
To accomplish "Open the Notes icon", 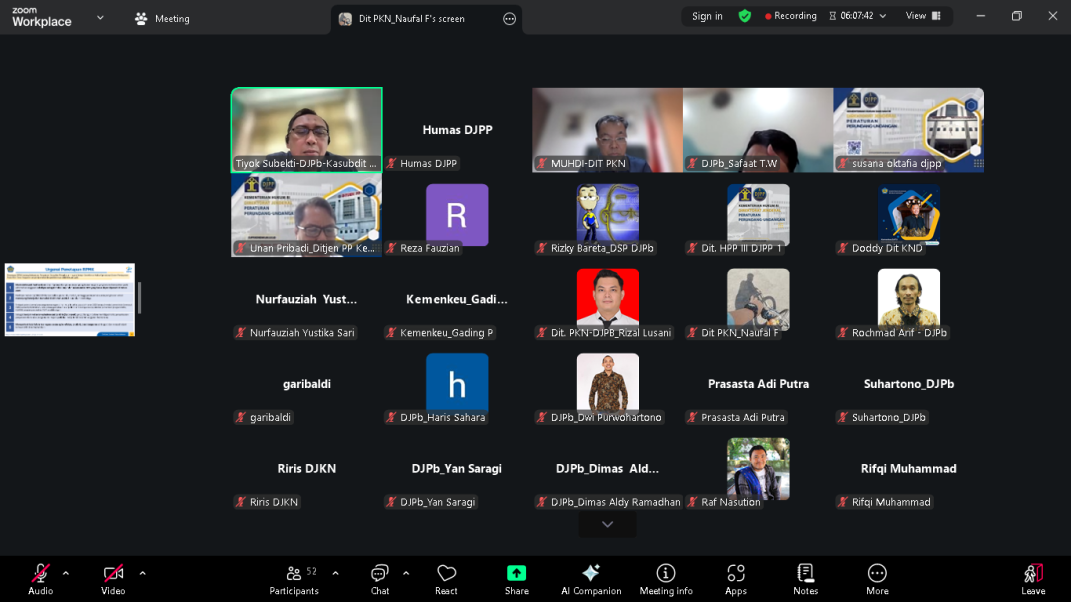I will point(805,573).
